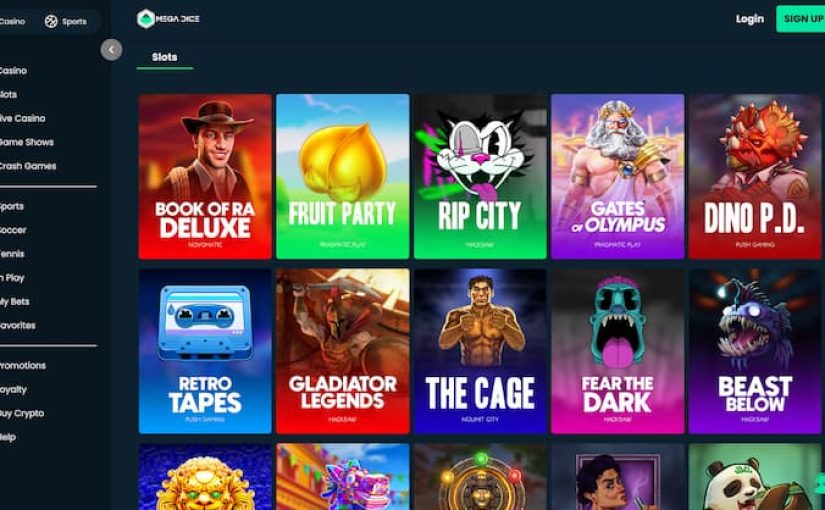
Task: Open Buy Crypto sidebar link
Action: (22, 413)
